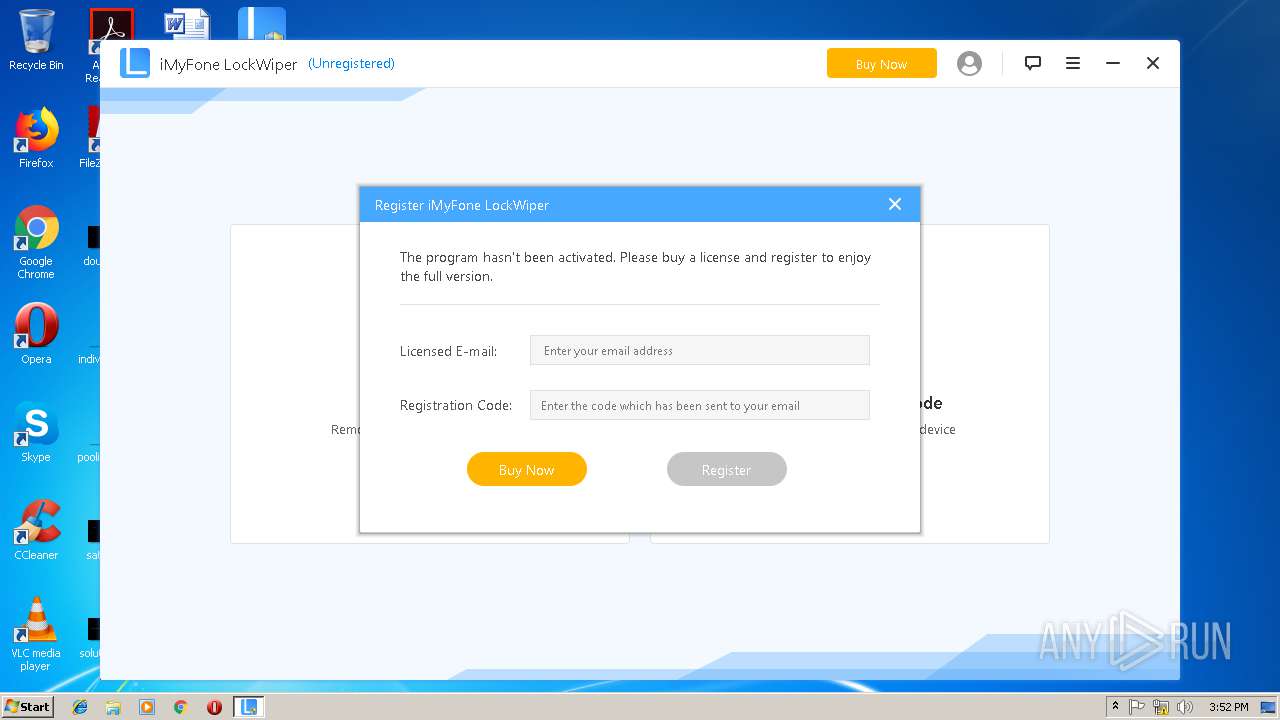The width and height of the screenshot is (1280, 720).
Task: Open Chrome from the taskbar
Action: [x=180, y=707]
